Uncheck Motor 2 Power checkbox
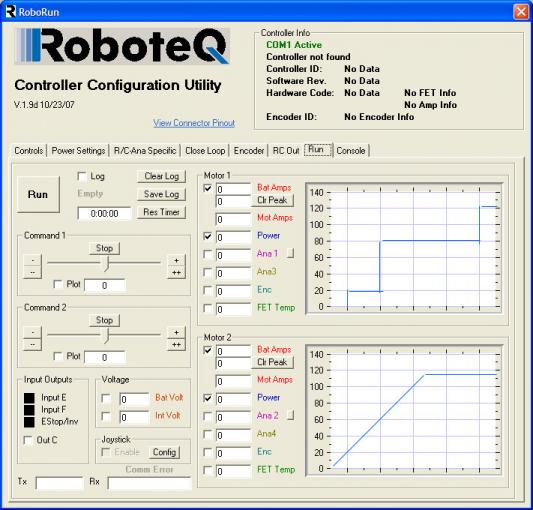This screenshot has height=510, width=533. coord(207,398)
